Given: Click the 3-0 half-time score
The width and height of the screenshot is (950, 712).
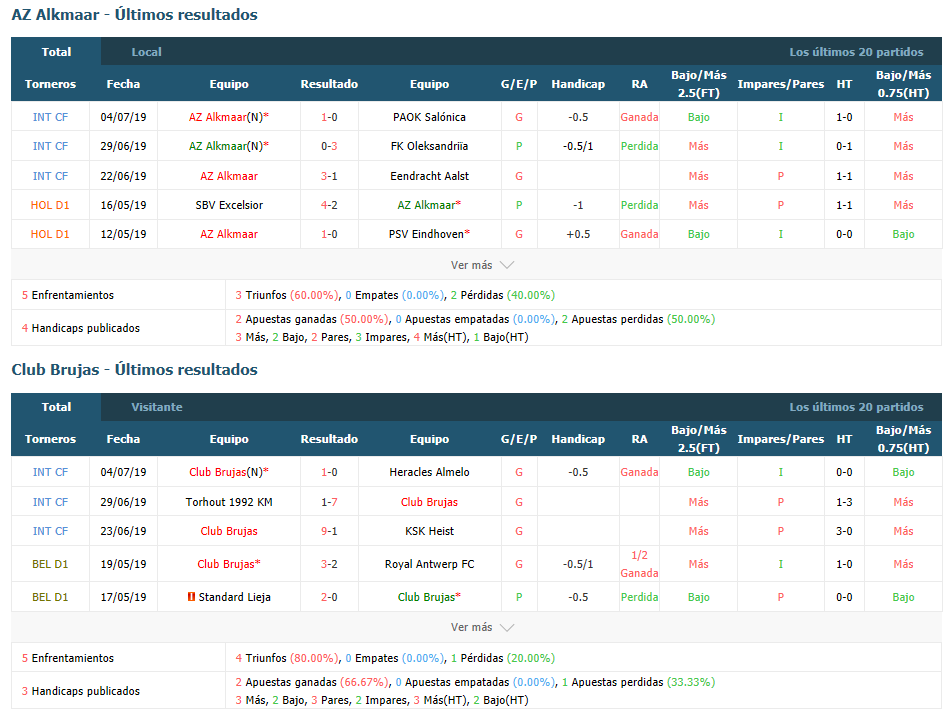Looking at the screenshot, I should coord(844,531).
